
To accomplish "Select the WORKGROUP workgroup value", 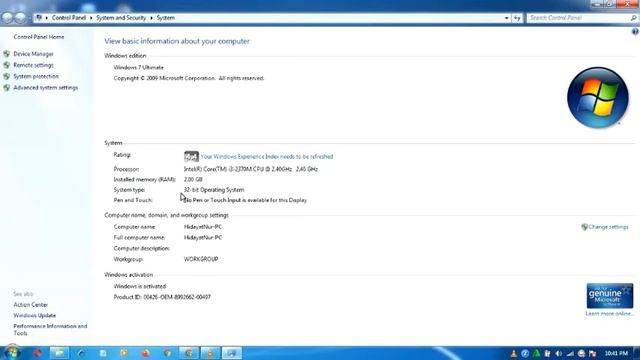I will tap(201, 259).
